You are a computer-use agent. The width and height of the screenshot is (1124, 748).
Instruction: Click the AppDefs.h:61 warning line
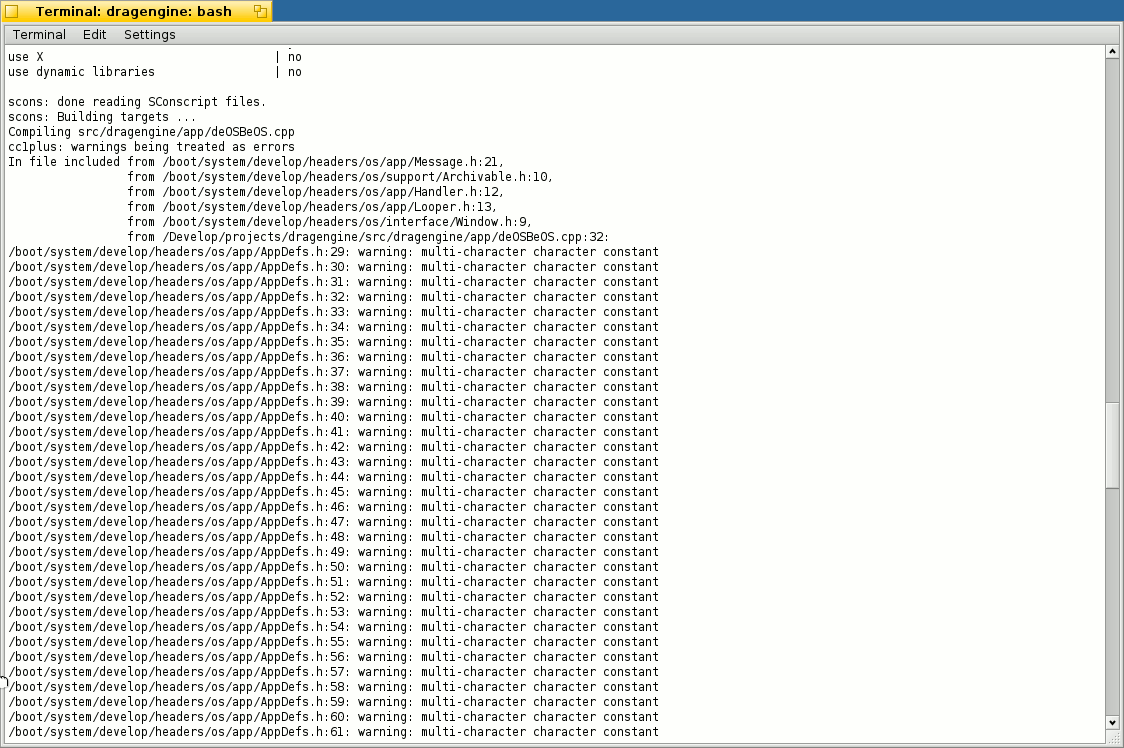[333, 732]
